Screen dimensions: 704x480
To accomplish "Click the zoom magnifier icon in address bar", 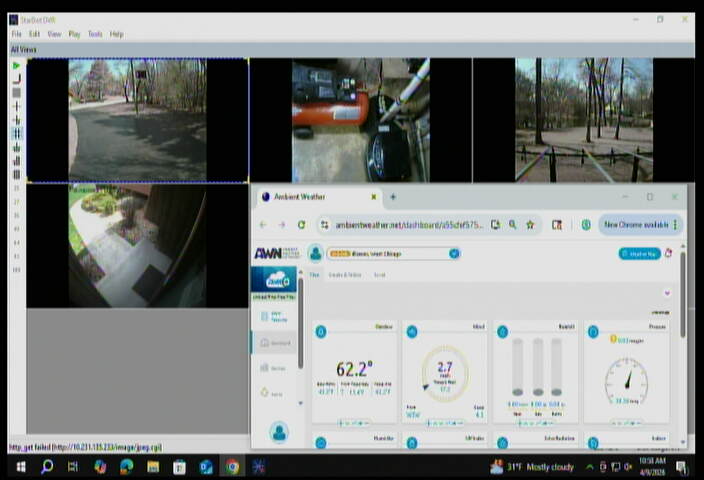I will (x=512, y=225).
